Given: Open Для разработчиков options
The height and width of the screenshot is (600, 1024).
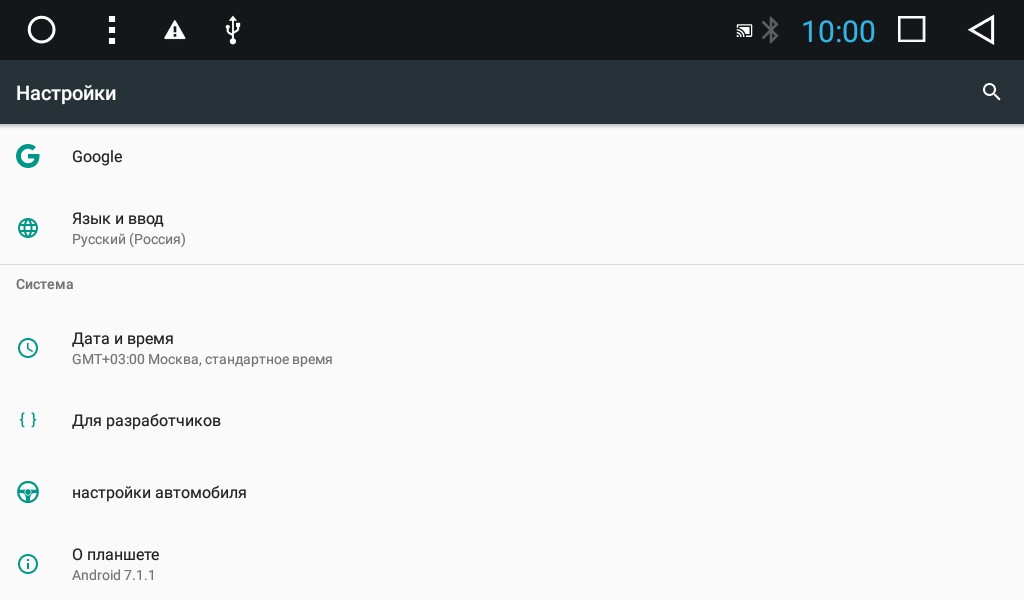Looking at the screenshot, I should [x=512, y=420].
